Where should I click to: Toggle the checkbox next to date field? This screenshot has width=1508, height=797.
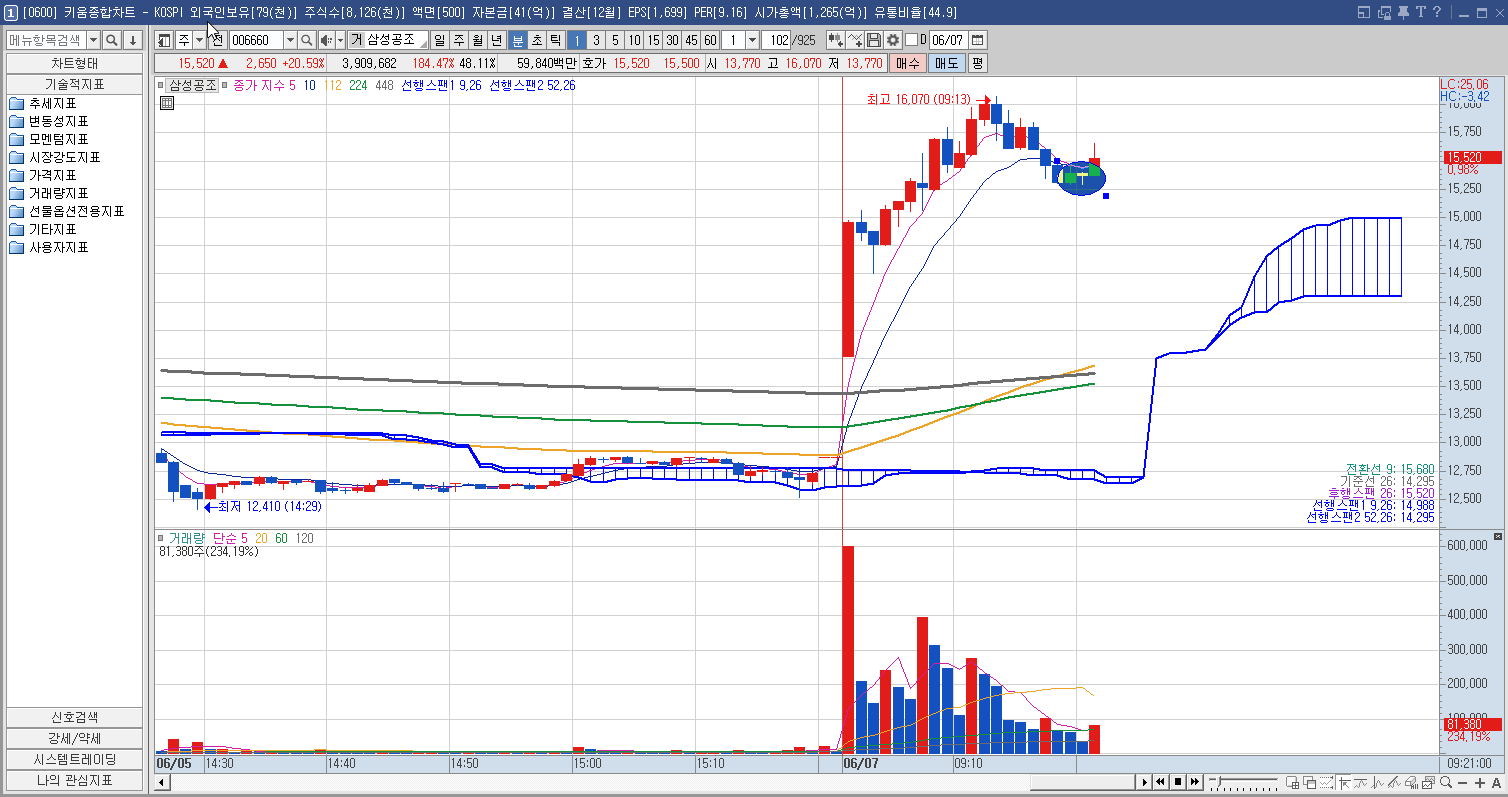click(911, 40)
